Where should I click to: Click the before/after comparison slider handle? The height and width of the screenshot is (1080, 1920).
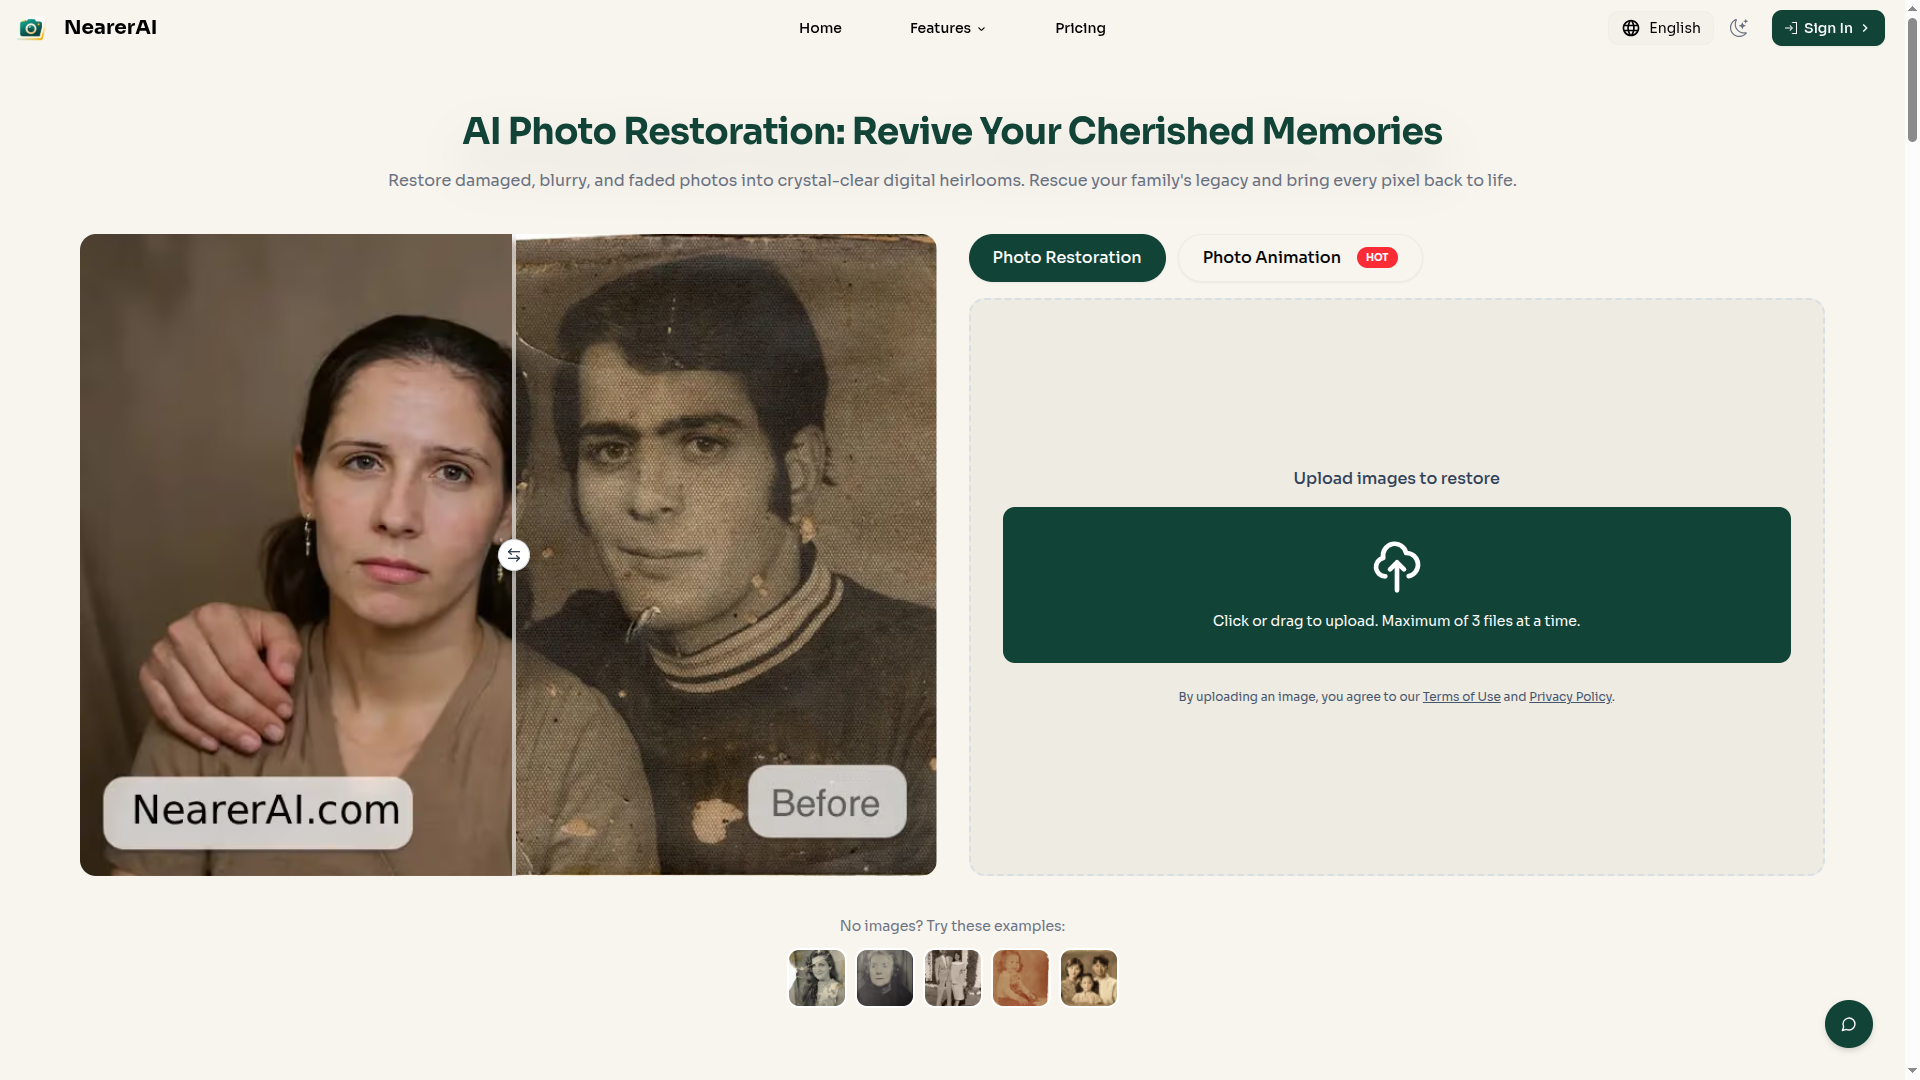click(514, 555)
